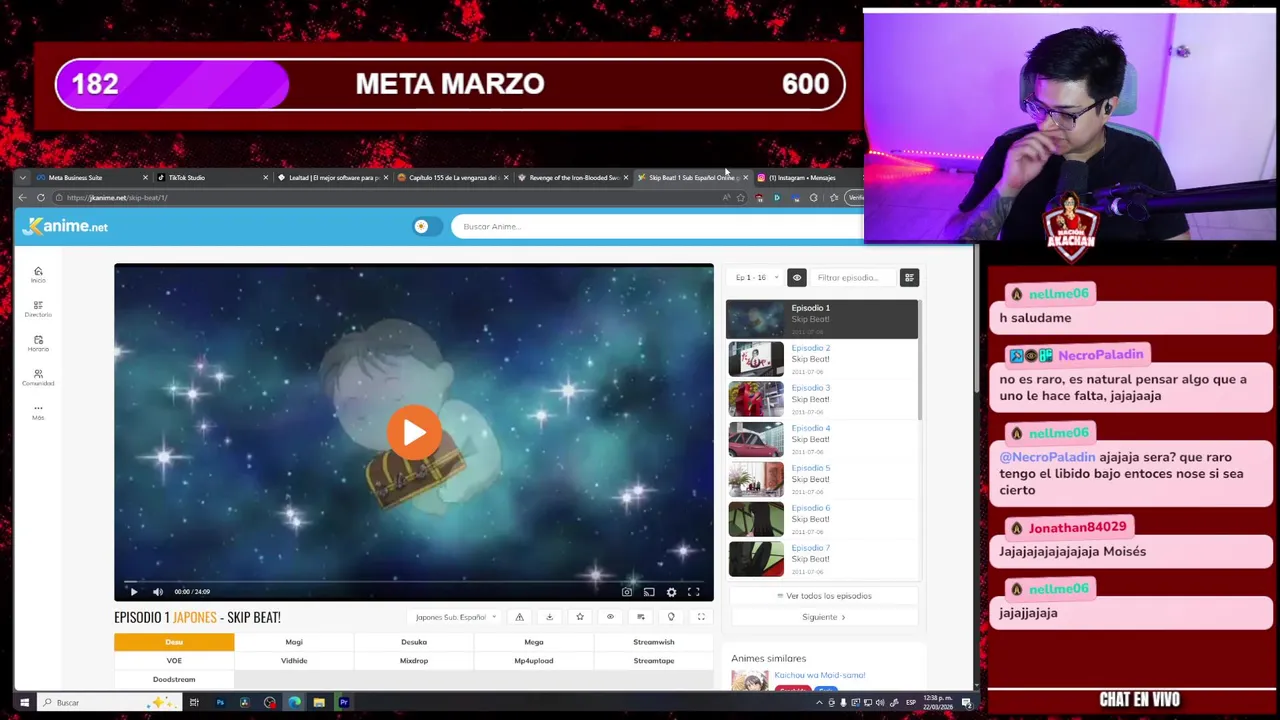Select the Magi server tab
This screenshot has width=1280, height=720.
point(294,642)
